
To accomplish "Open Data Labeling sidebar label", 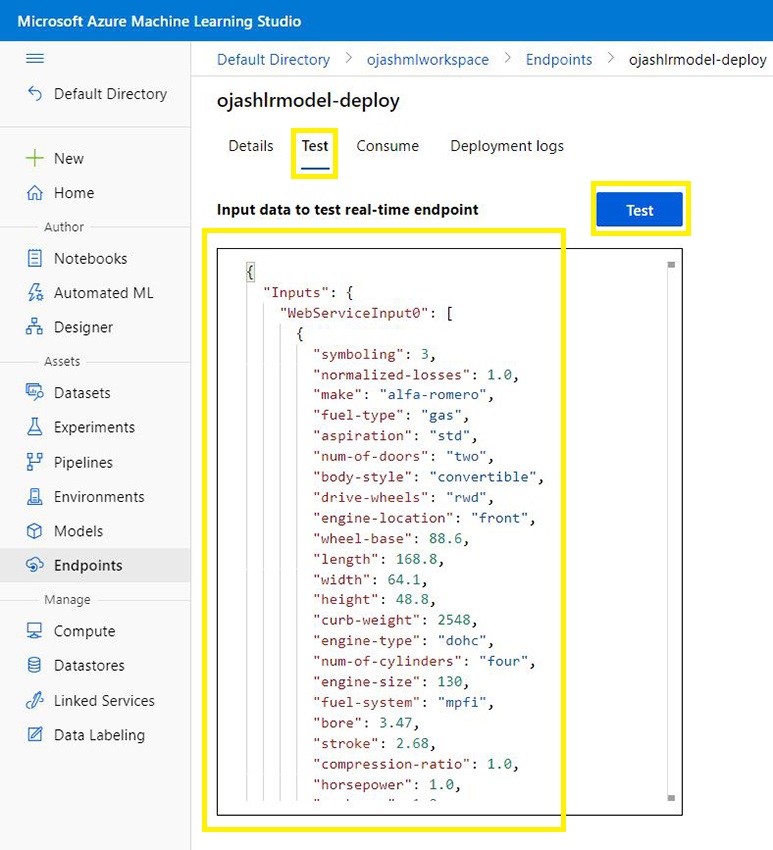I will pyautogui.click(x=99, y=735).
